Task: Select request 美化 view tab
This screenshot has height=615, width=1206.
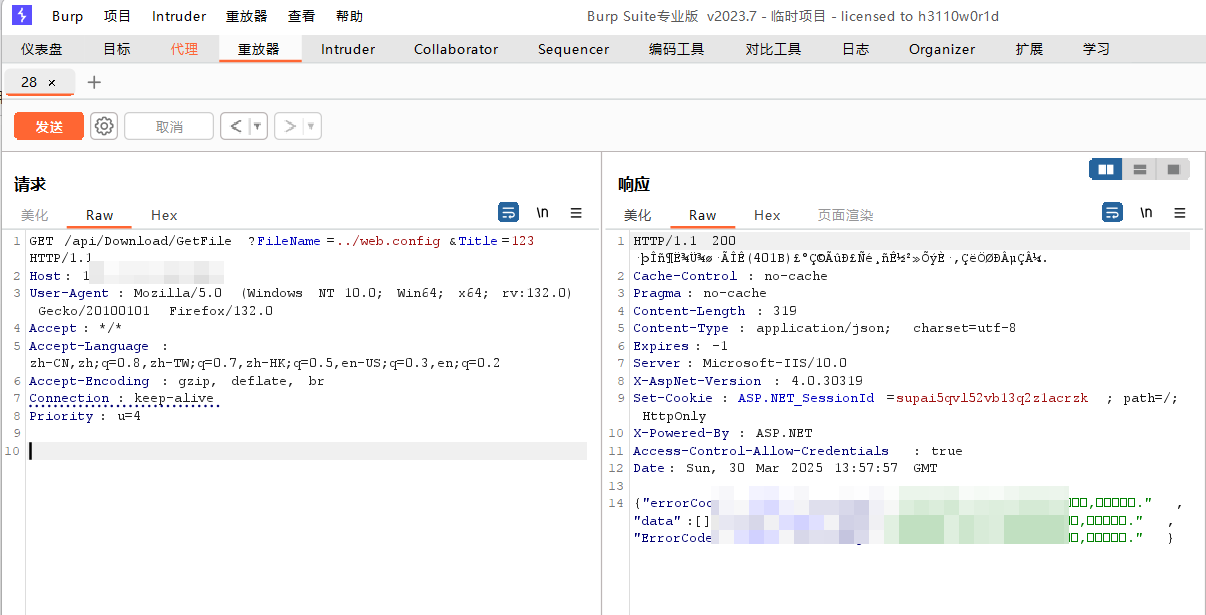Action: click(35, 215)
